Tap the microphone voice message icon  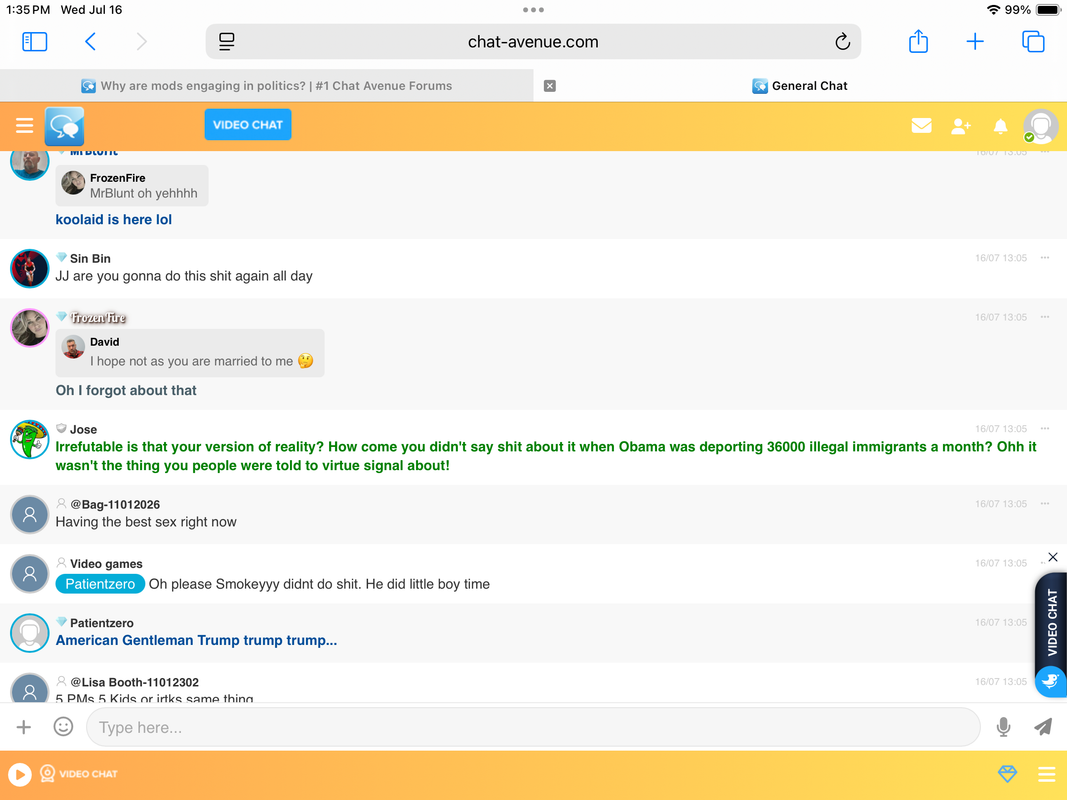pos(1003,727)
